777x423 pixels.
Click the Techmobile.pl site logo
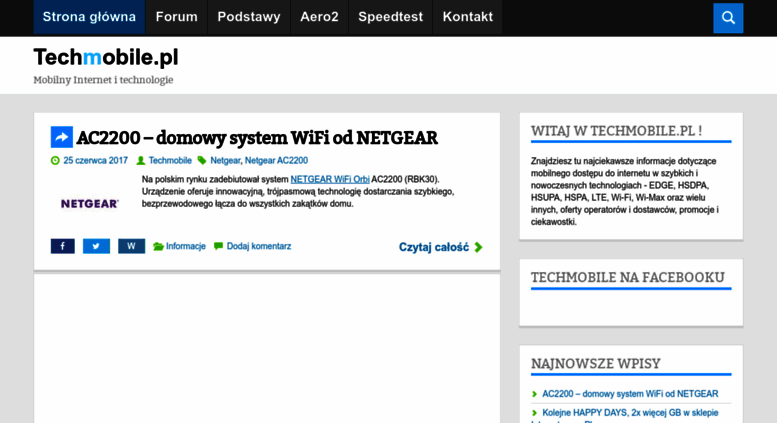pyautogui.click(x=106, y=57)
